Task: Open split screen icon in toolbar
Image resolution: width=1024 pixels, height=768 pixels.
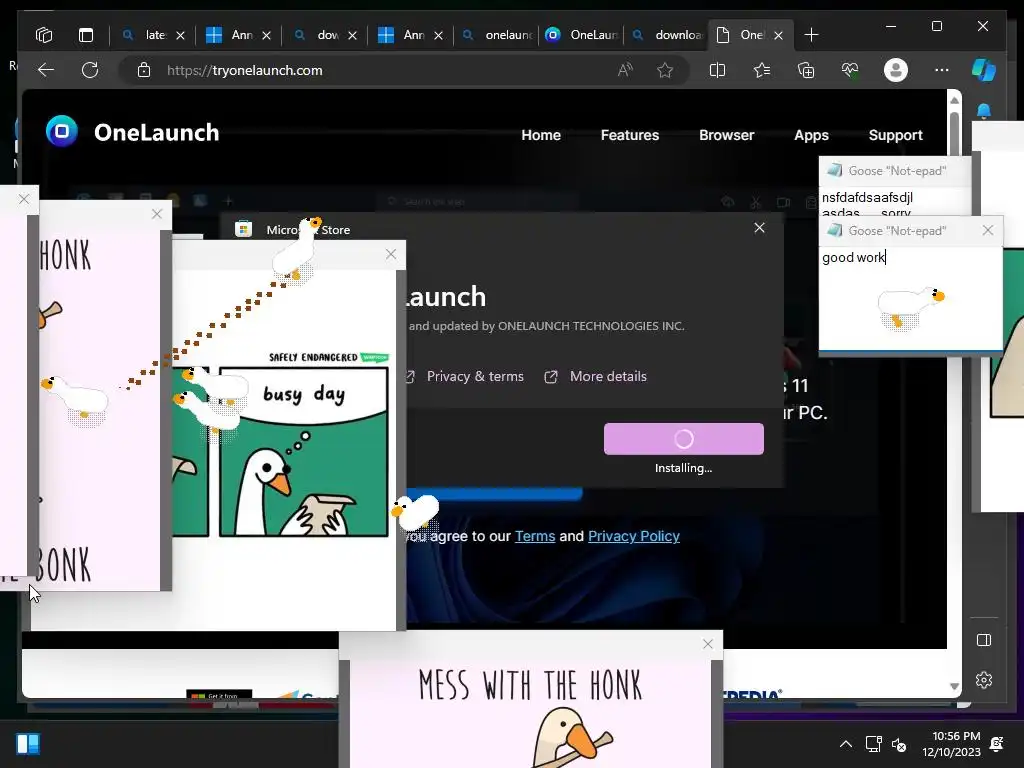Action: tap(717, 70)
